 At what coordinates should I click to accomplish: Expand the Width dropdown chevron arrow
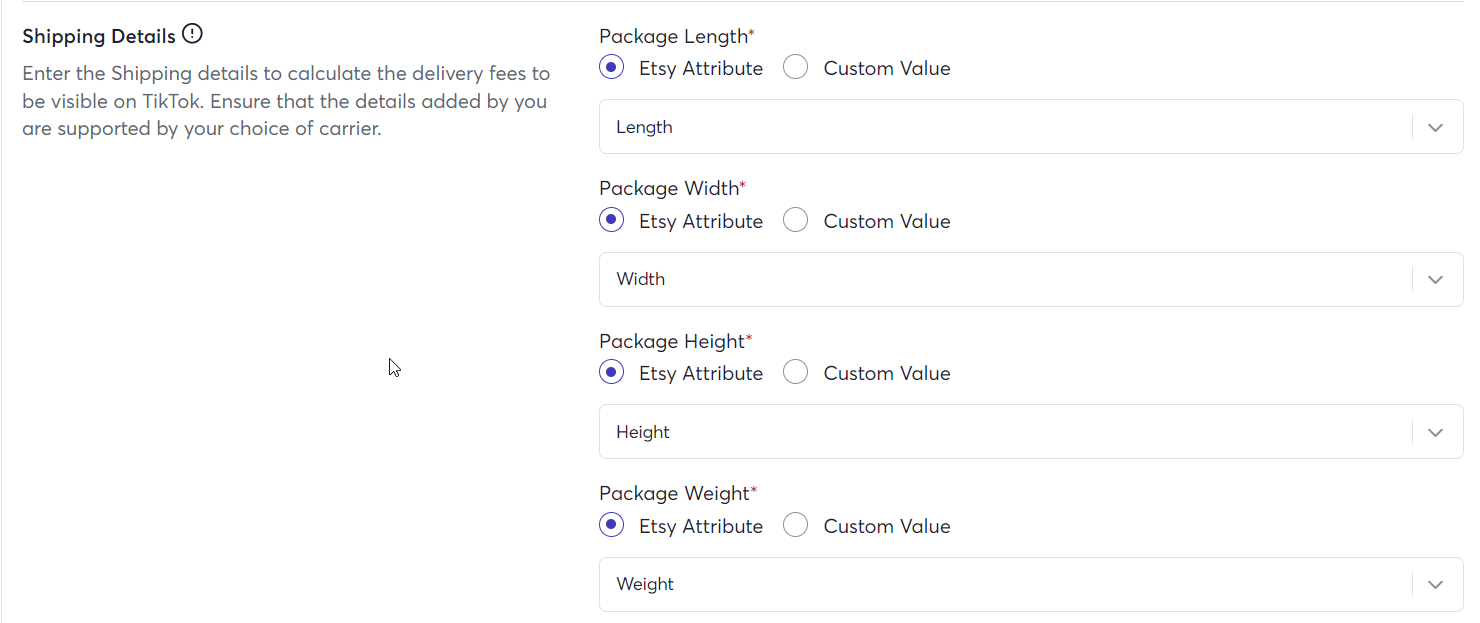(1436, 280)
